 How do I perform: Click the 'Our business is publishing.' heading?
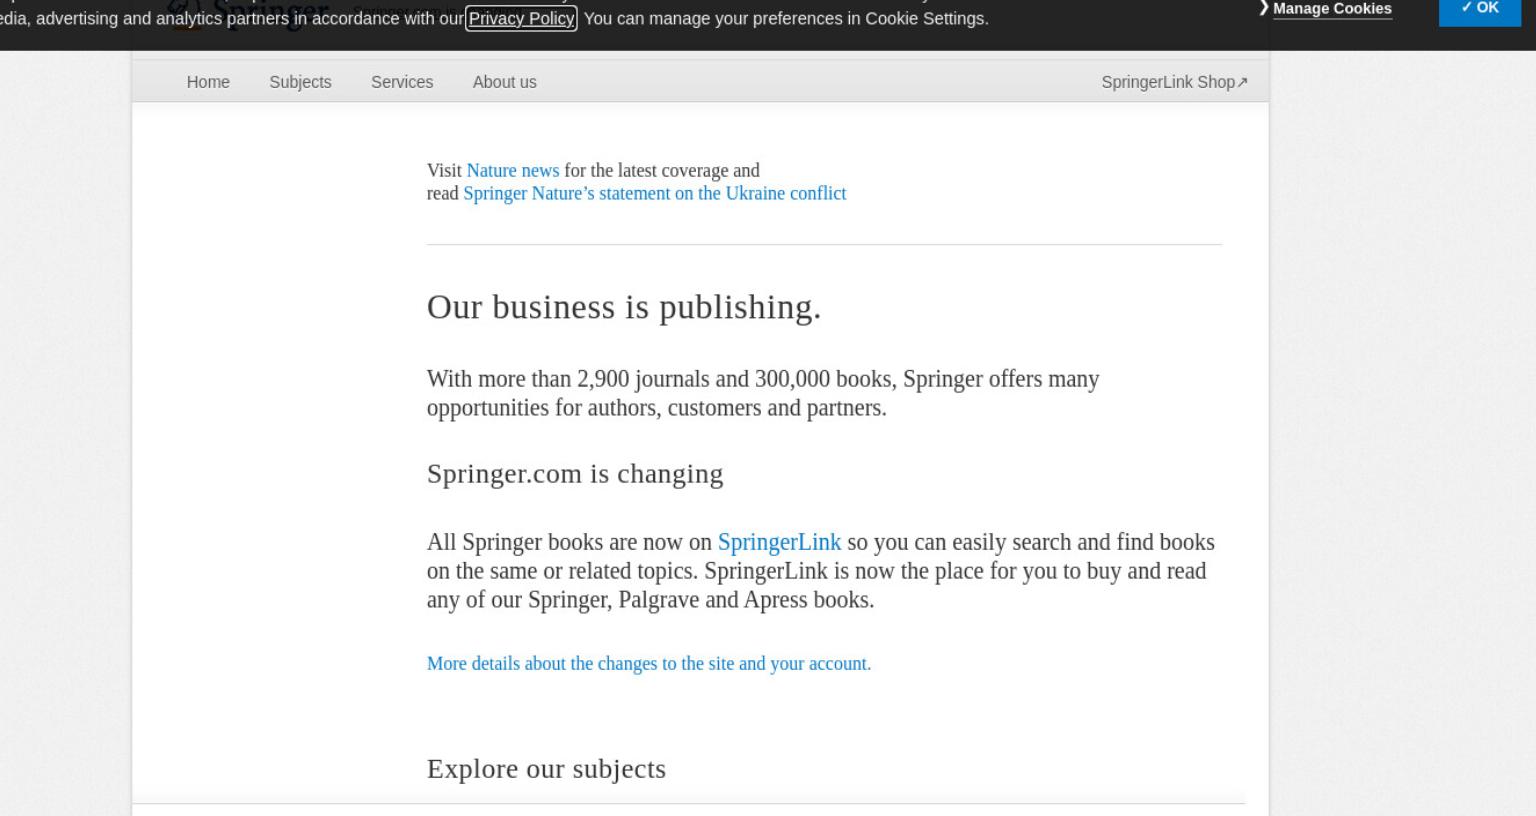click(624, 307)
